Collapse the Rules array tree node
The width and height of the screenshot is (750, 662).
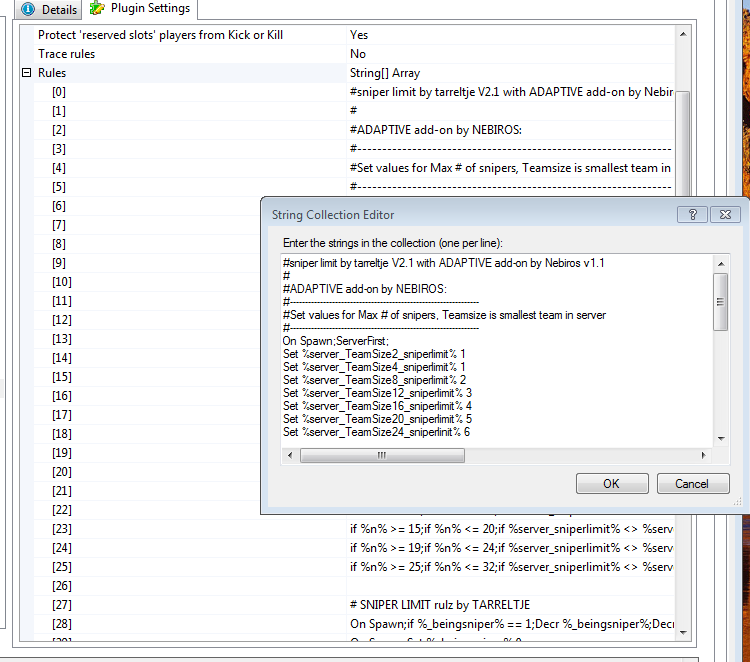(x=27, y=73)
